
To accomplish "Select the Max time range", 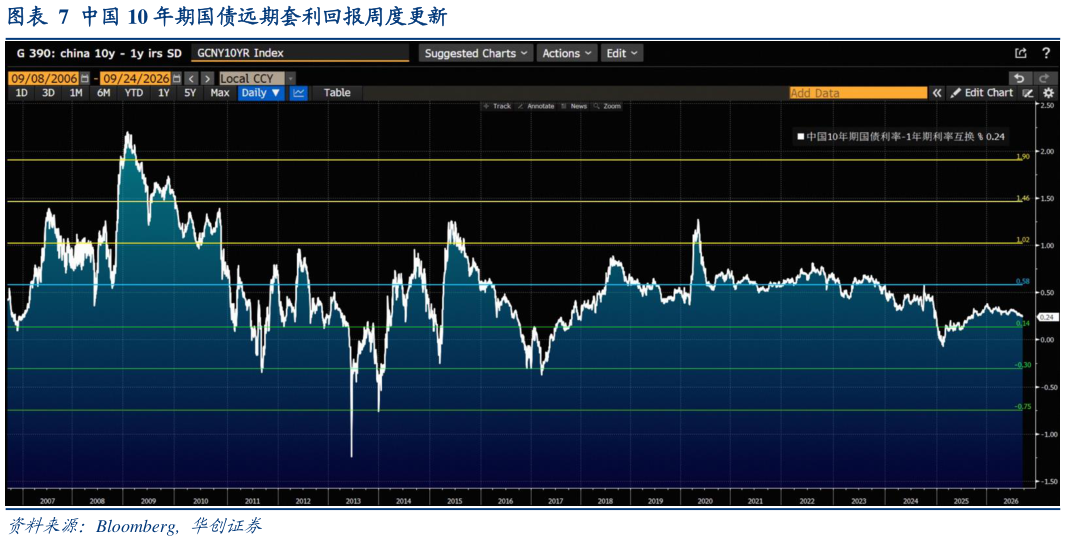I will [x=220, y=93].
